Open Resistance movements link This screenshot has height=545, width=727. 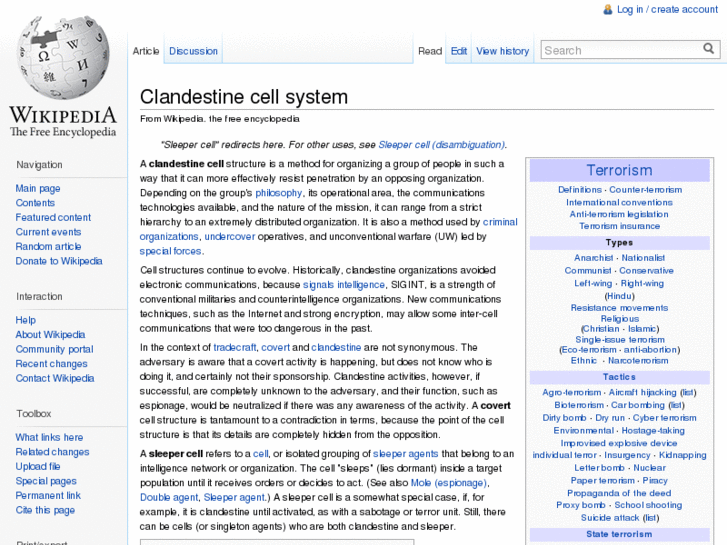(x=619, y=308)
